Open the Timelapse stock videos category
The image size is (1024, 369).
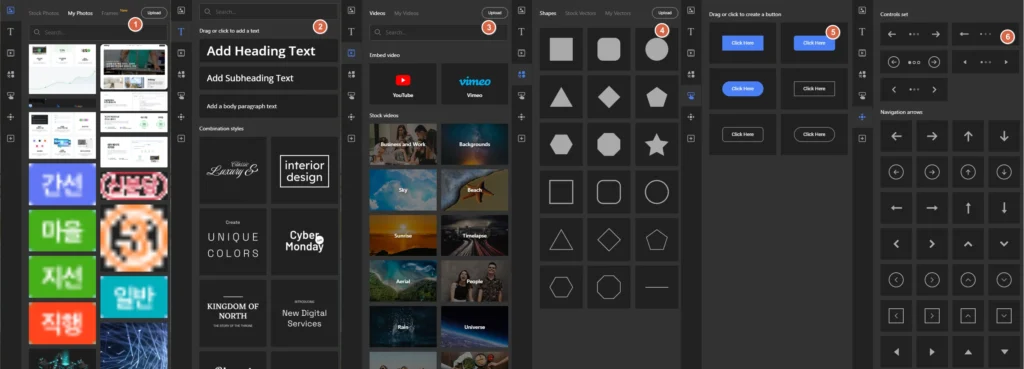(475, 235)
